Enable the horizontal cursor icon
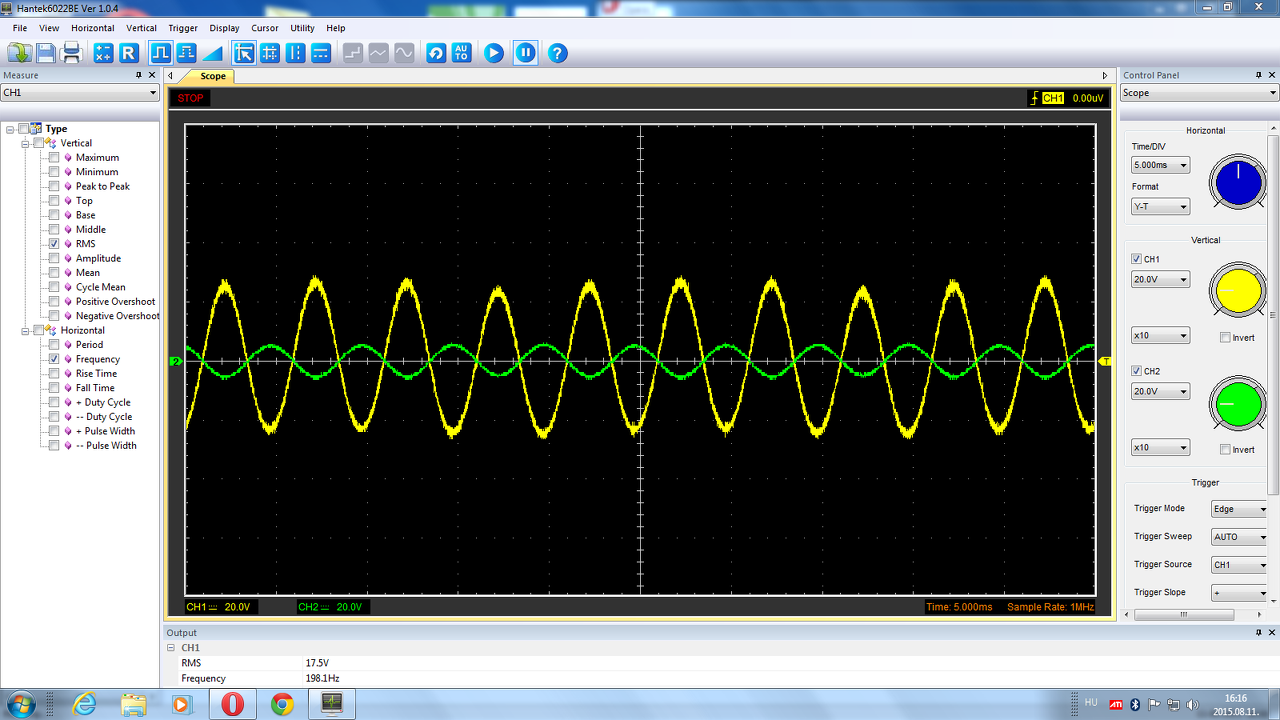 pyautogui.click(x=321, y=53)
